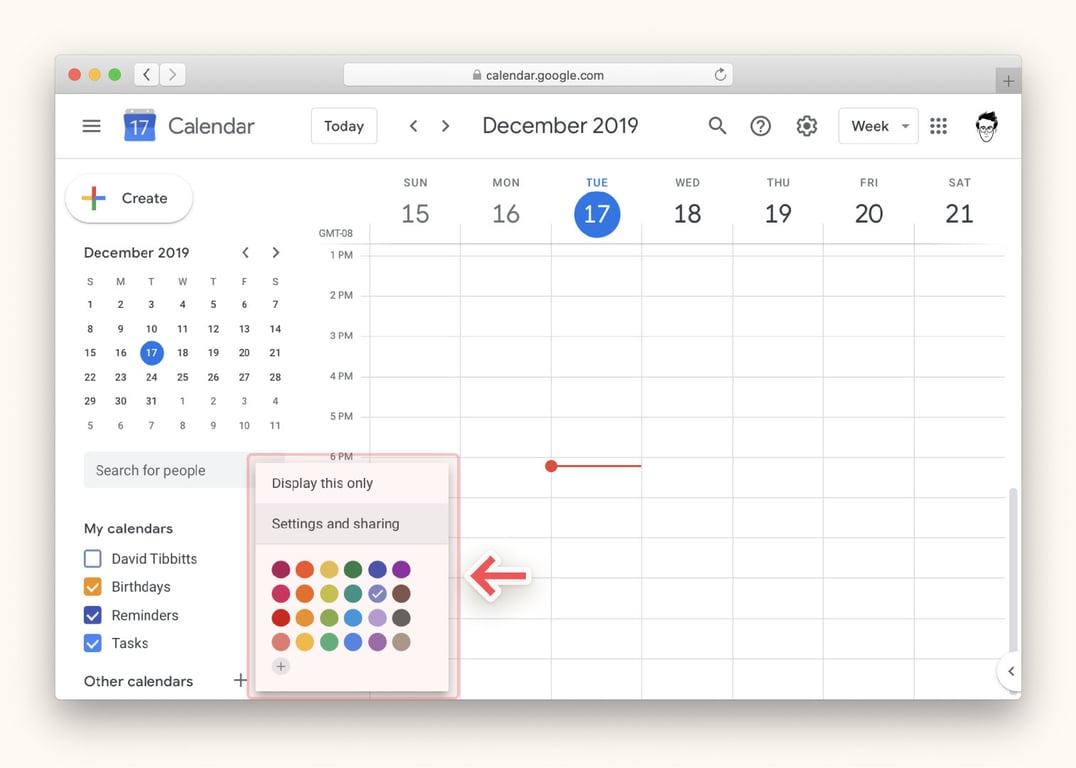Click the search magnifier icon
The height and width of the screenshot is (768, 1076).
pyautogui.click(x=717, y=126)
